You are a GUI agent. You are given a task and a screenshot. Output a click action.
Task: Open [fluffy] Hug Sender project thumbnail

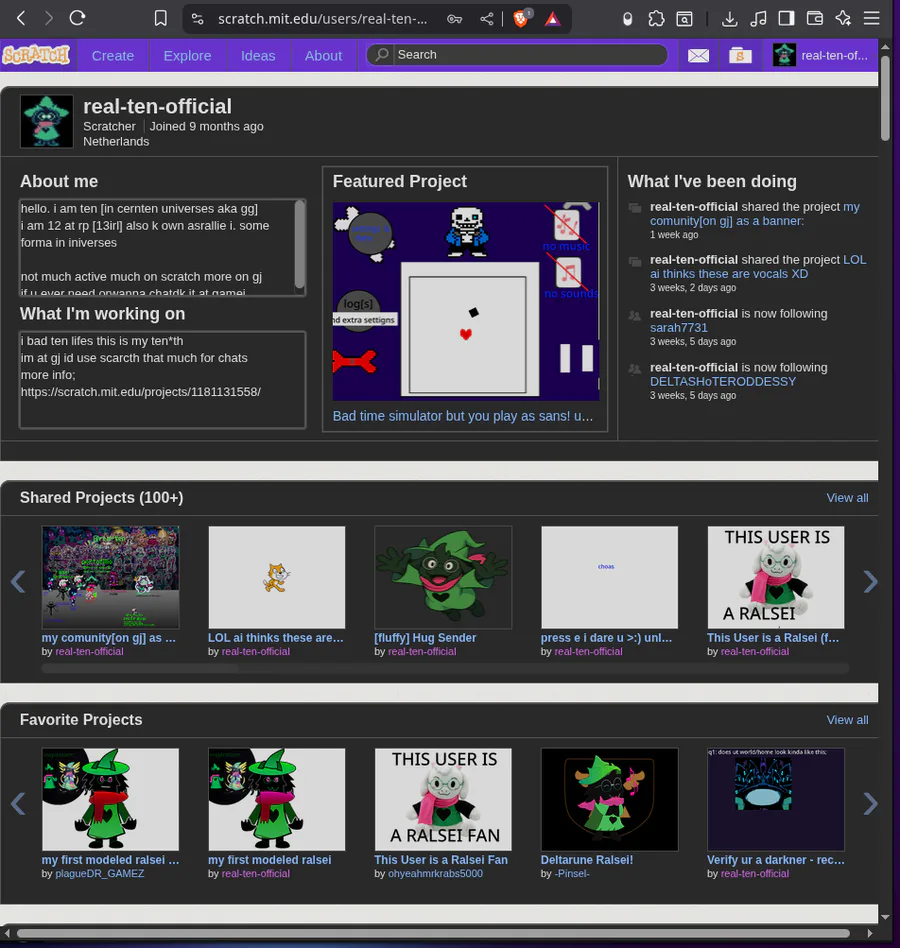pos(443,577)
